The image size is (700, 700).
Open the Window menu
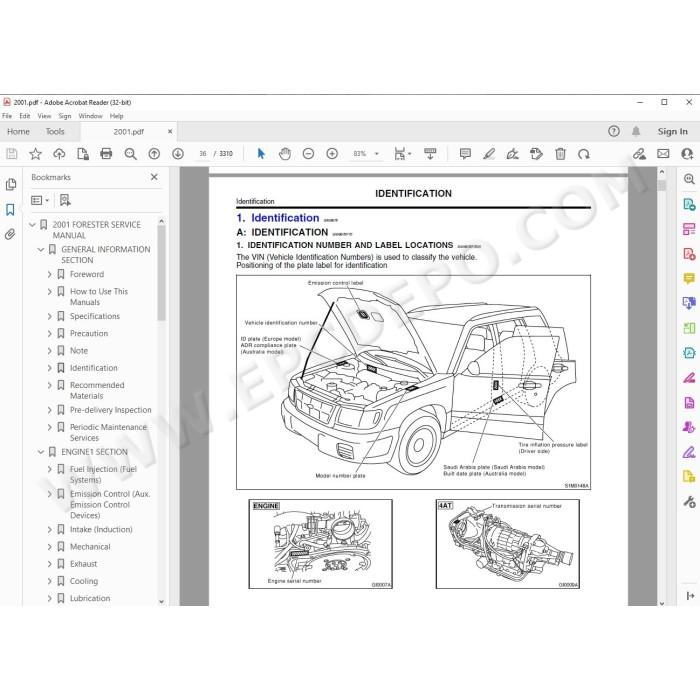tap(91, 116)
